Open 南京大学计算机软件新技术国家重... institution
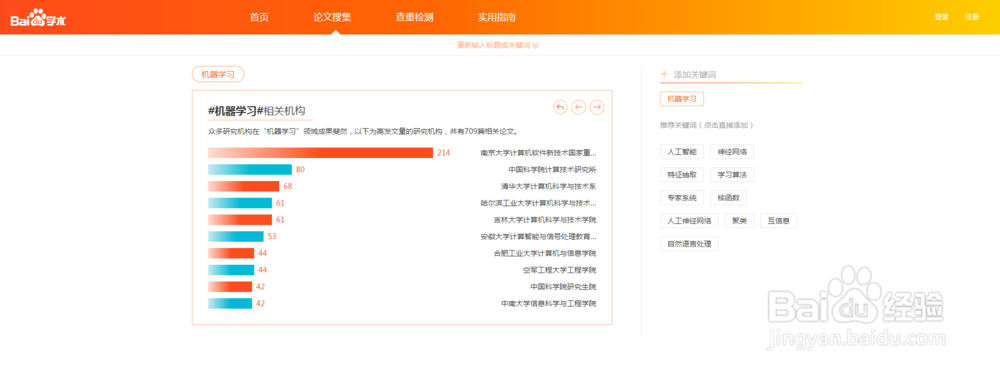The height and width of the screenshot is (372, 1000). coord(538,153)
